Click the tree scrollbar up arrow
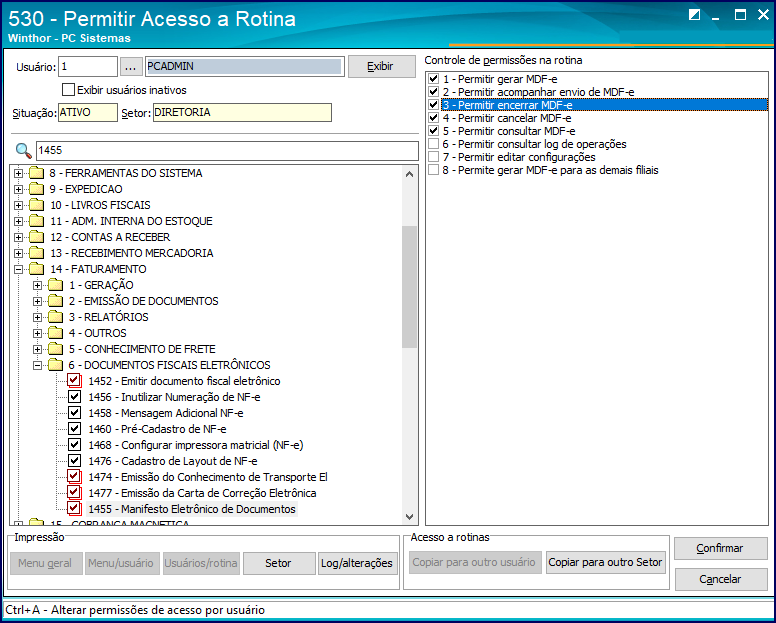The height and width of the screenshot is (623, 776). click(x=409, y=174)
